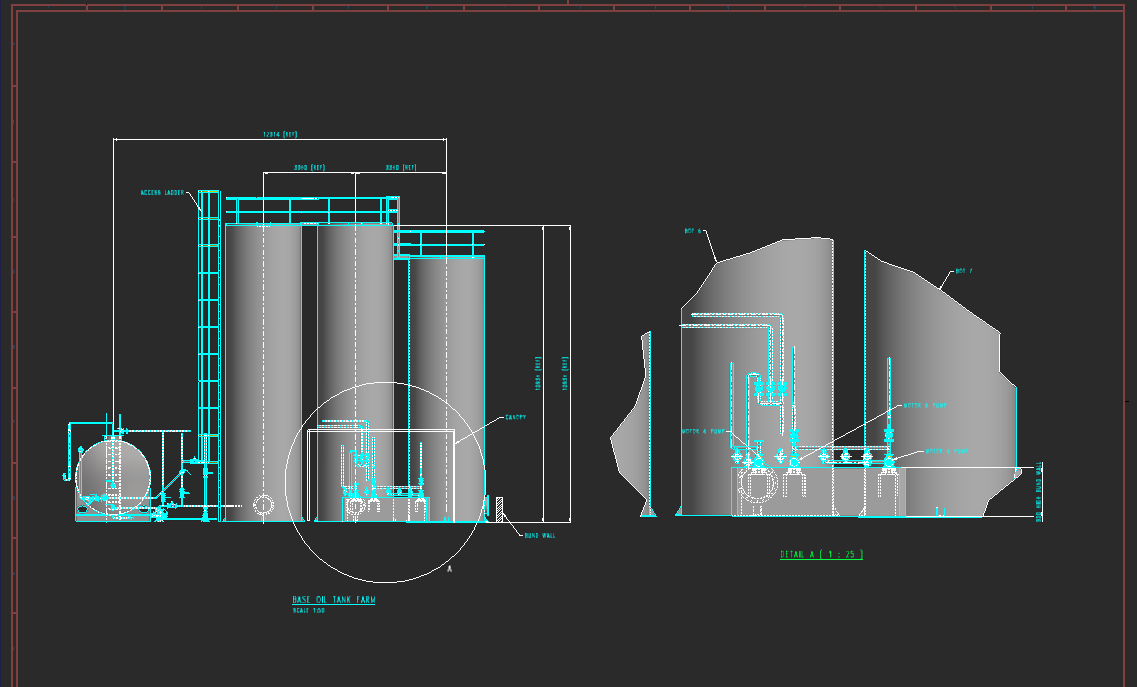The height and width of the screenshot is (687, 1137).
Task: Select the lower-right MOTOR & PUMP label
Action: tap(946, 451)
